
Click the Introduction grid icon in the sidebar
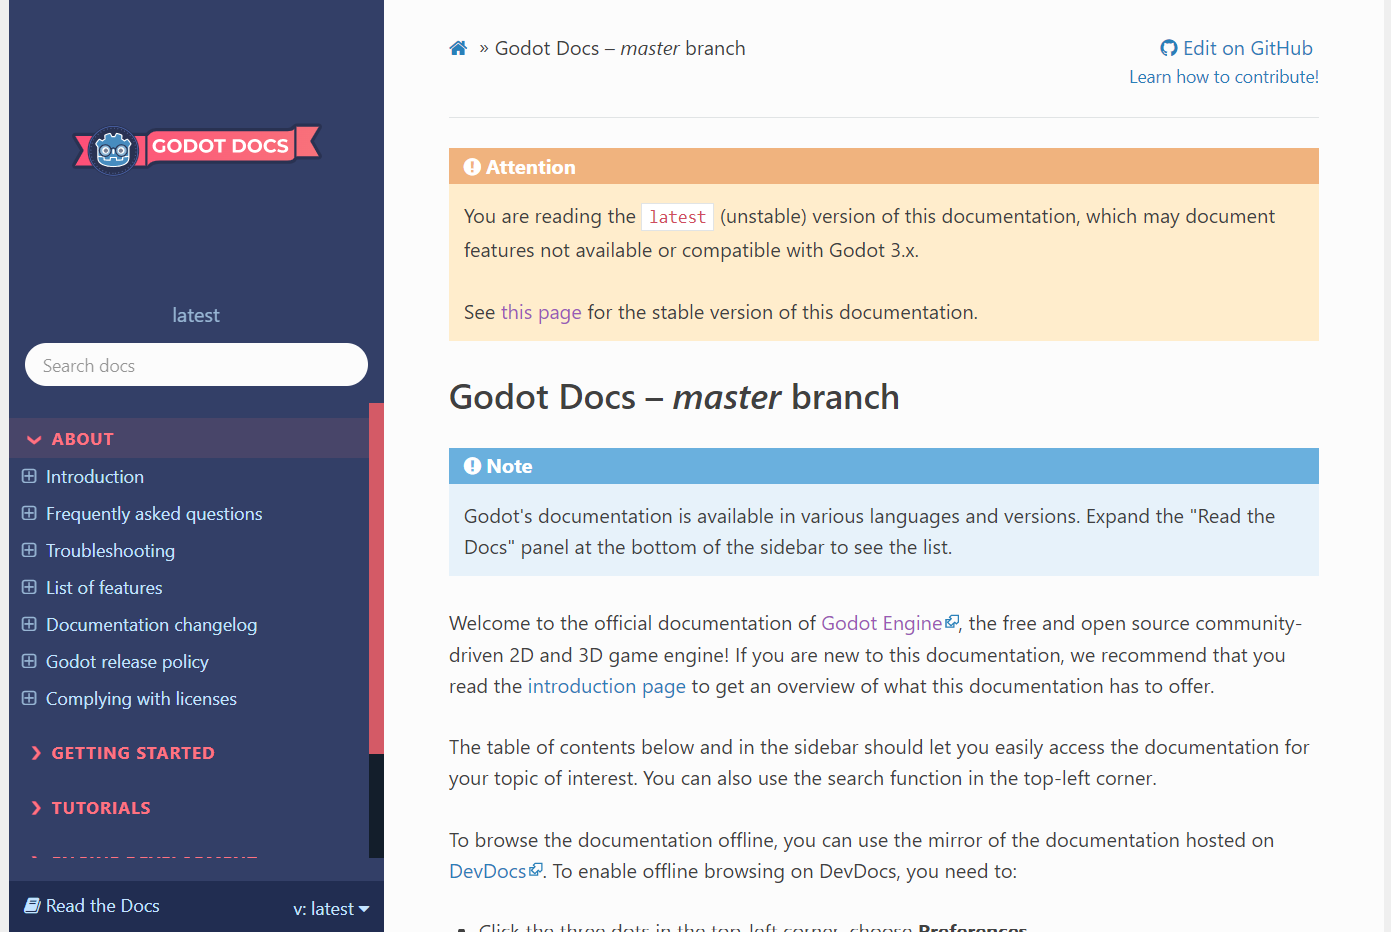[x=28, y=476]
